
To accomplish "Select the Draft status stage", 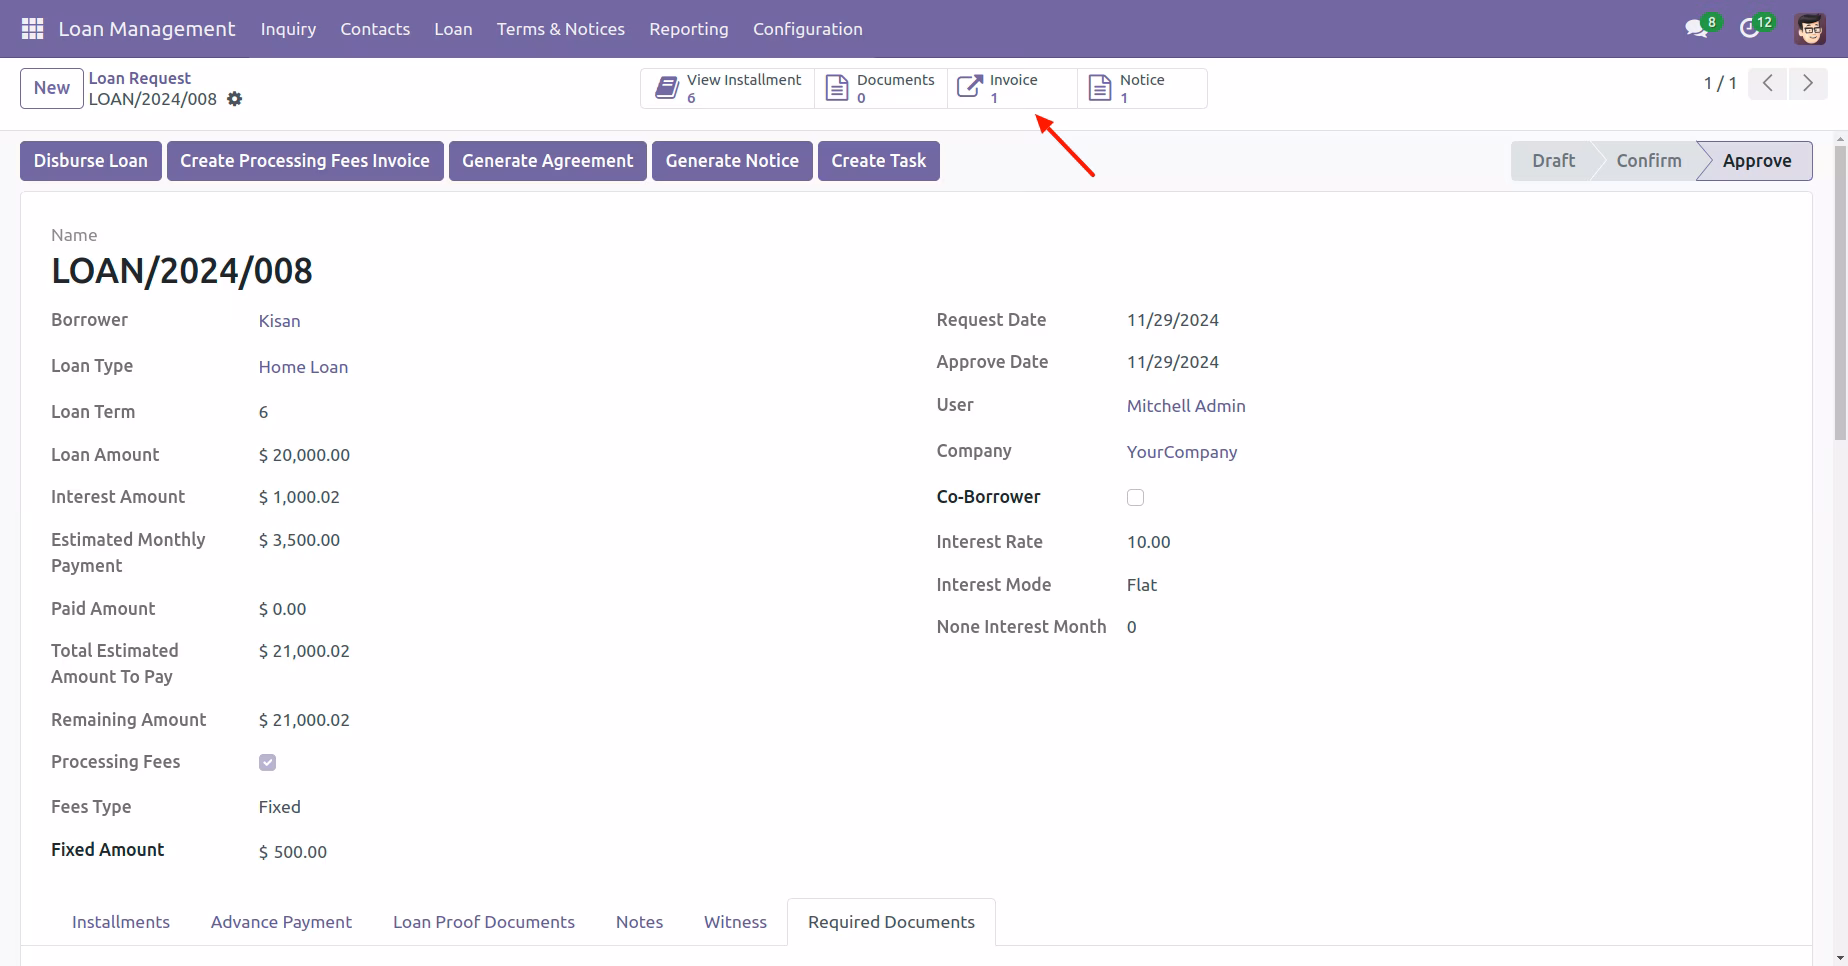I will pos(1553,161).
